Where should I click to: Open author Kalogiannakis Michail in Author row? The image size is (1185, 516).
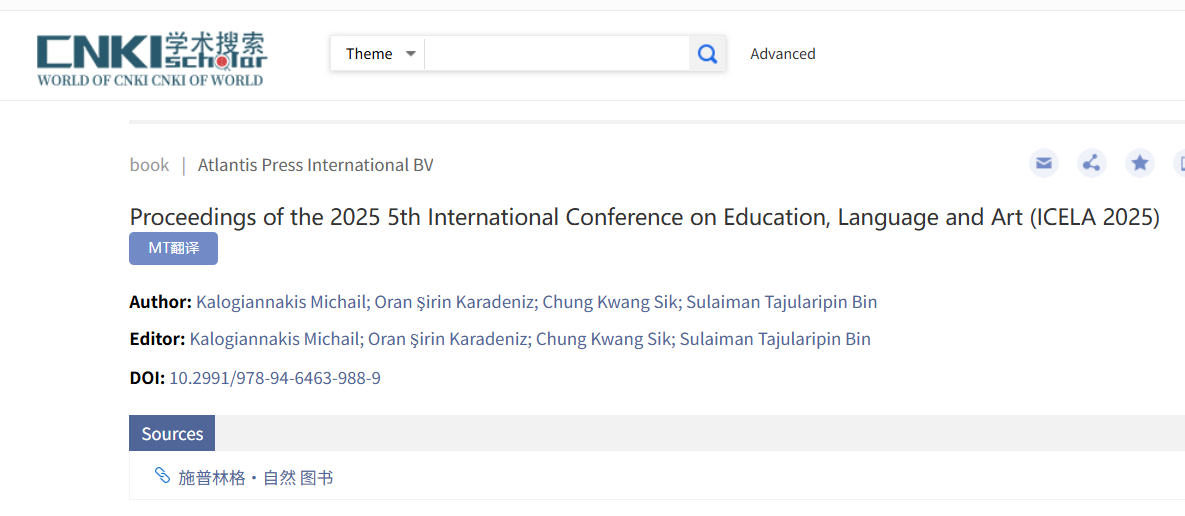coord(280,302)
